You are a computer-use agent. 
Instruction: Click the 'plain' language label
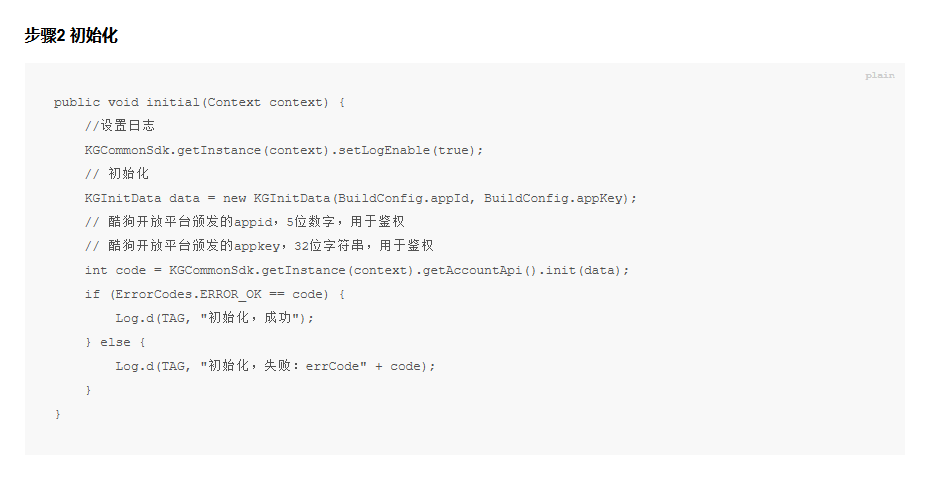(x=879, y=76)
